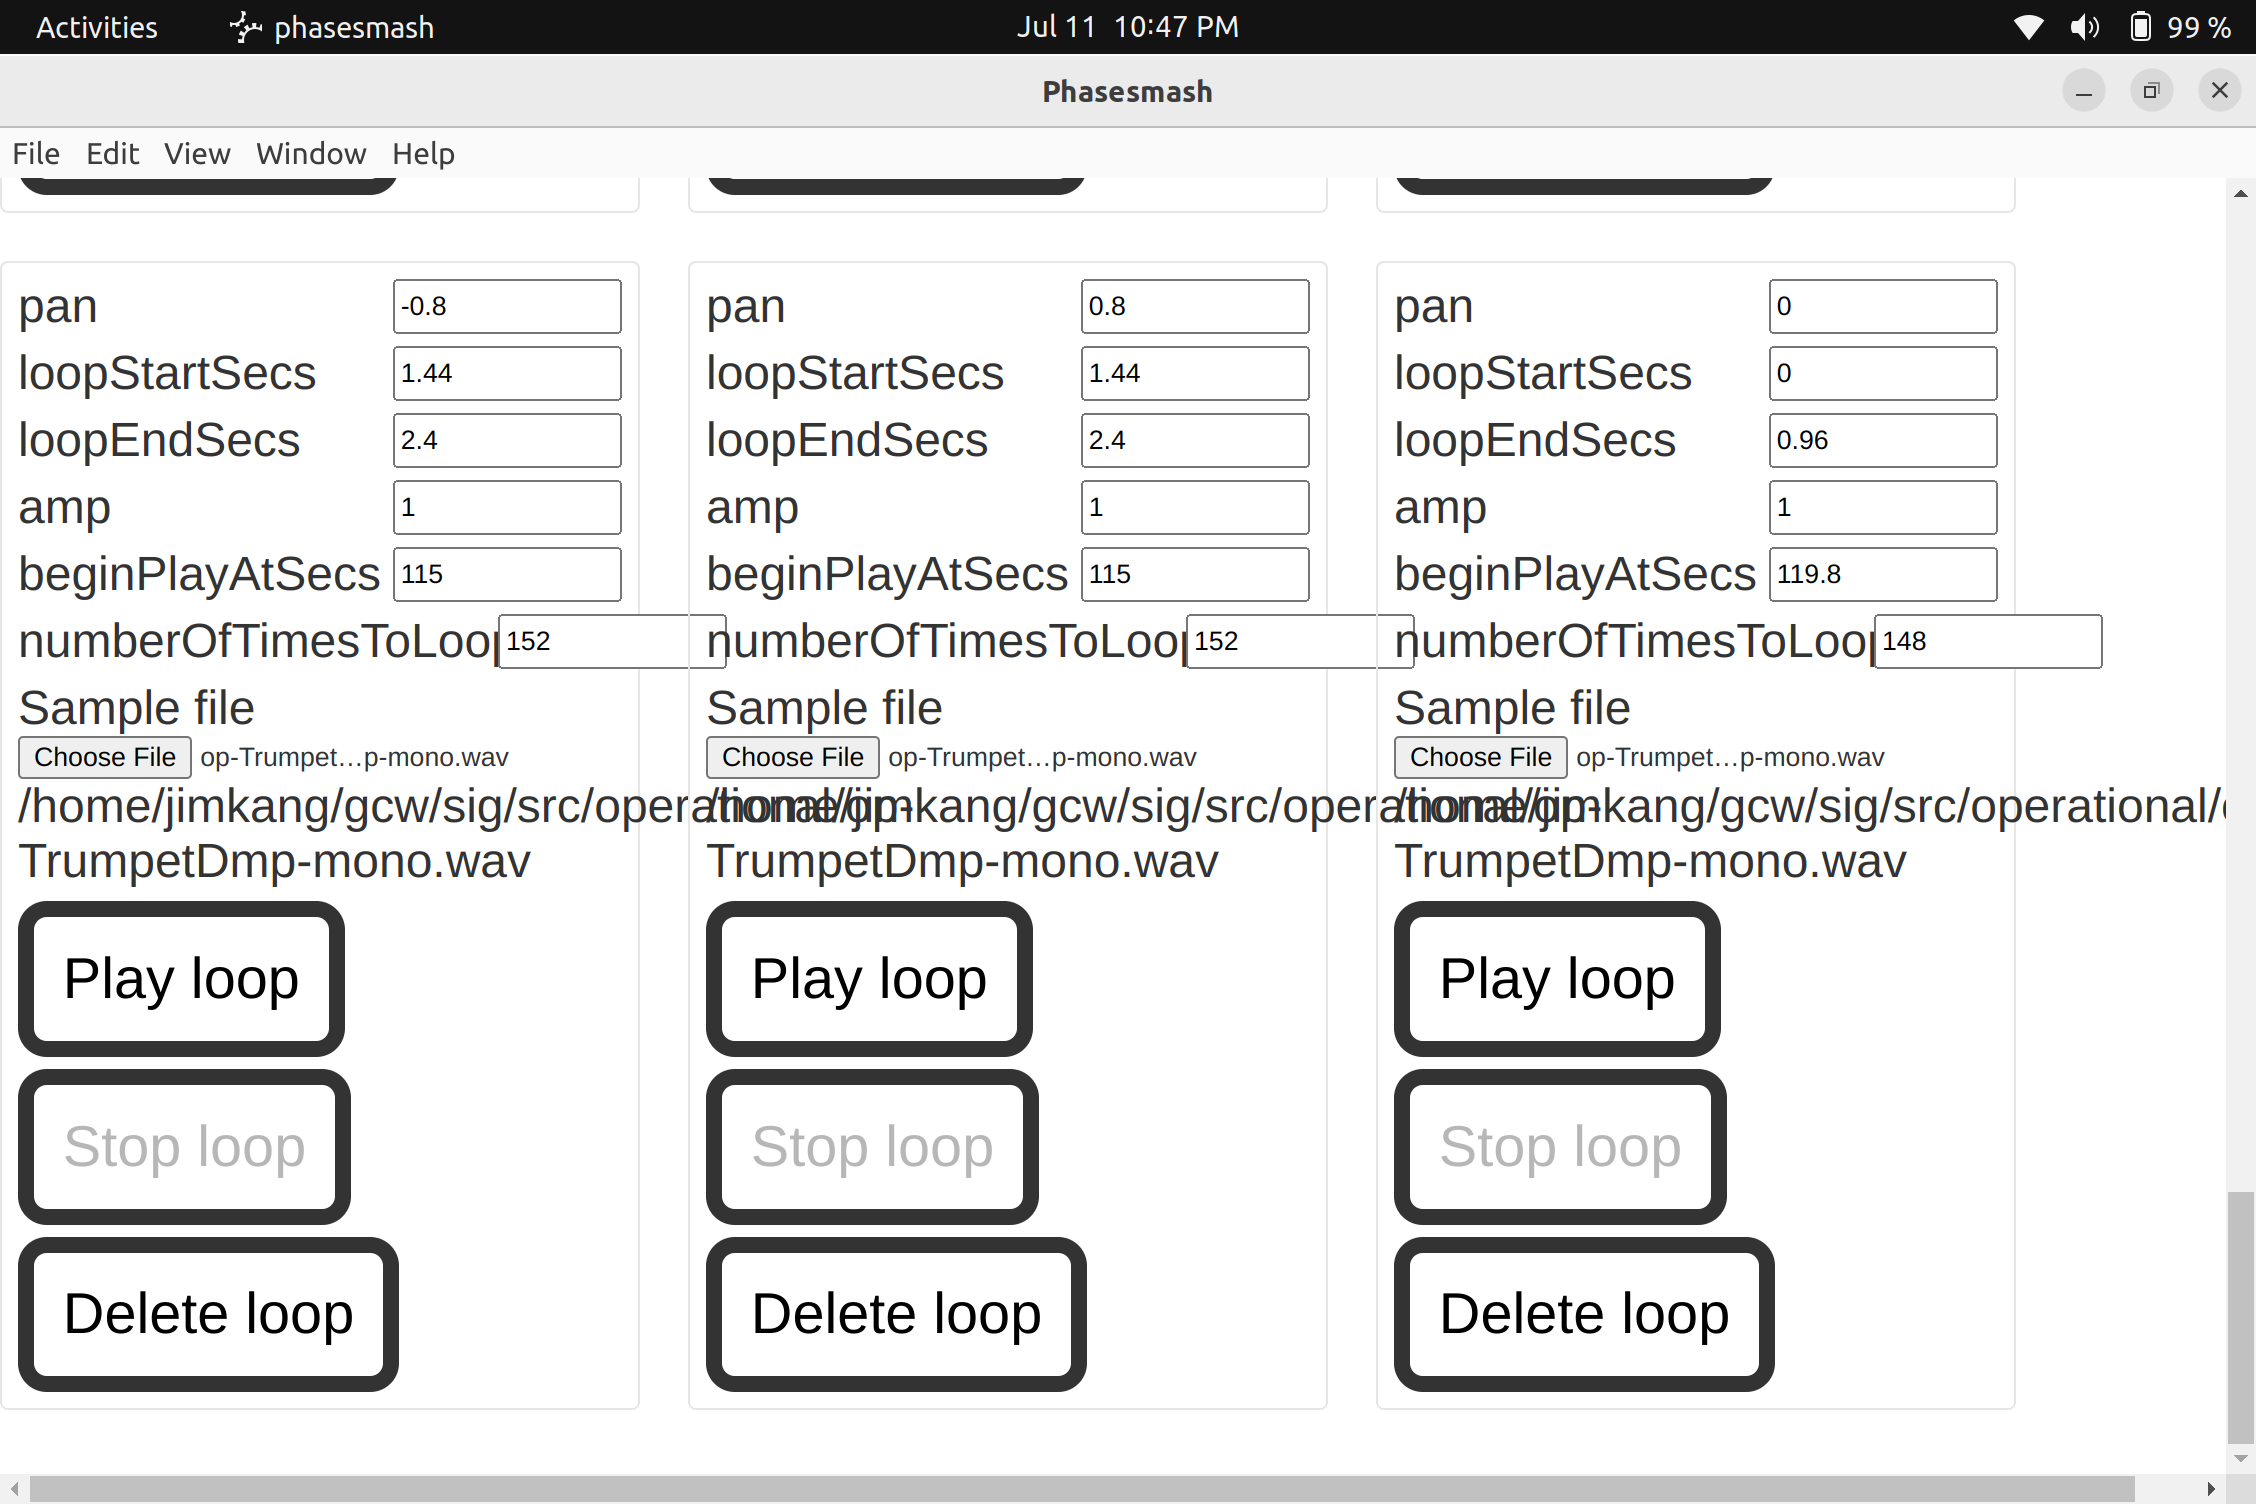Click numberOfTimesToLoop field showing 148
The image size is (2256, 1504).
1988,641
